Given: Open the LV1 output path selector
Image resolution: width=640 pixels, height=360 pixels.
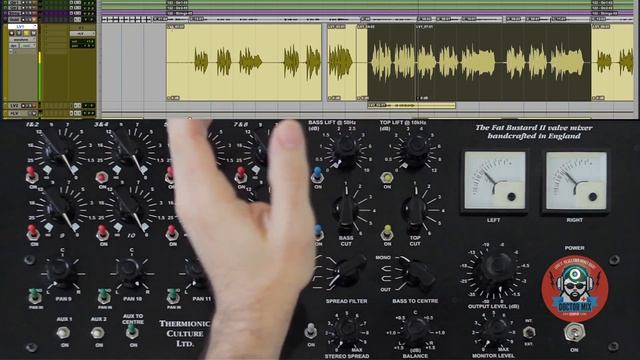Looking at the screenshot, I should [x=82, y=33].
